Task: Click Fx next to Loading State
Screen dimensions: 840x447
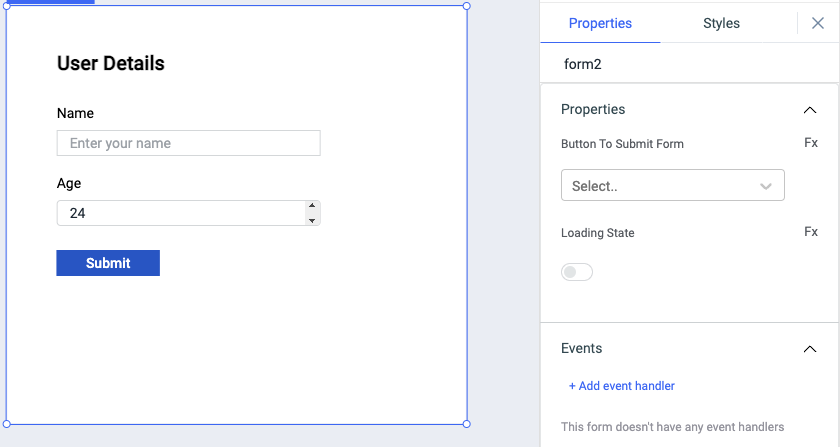Action: pyautogui.click(x=811, y=232)
